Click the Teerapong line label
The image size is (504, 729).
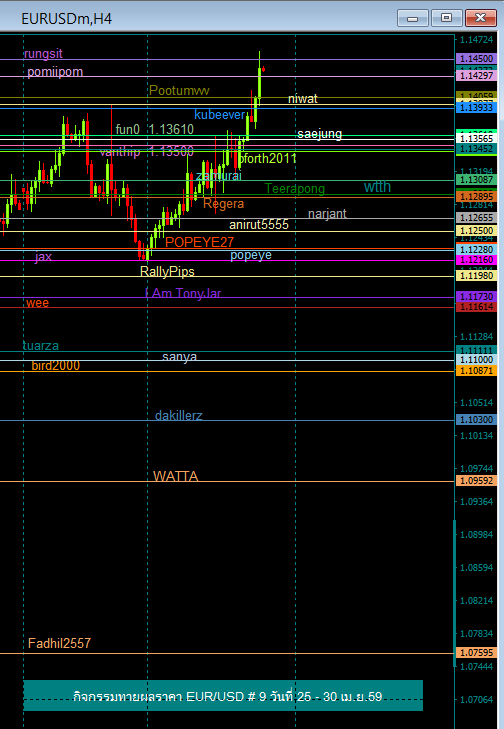coord(295,188)
